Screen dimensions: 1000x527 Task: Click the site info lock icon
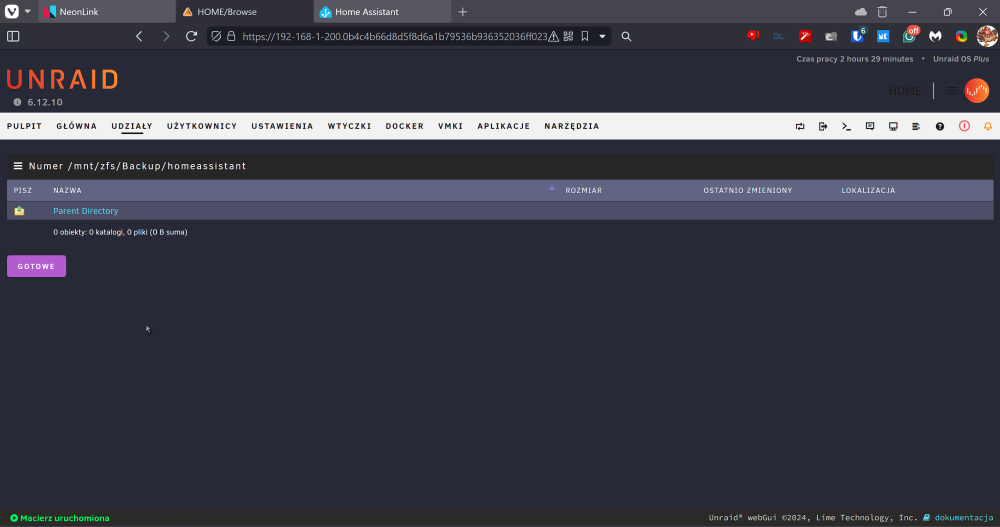point(231,36)
